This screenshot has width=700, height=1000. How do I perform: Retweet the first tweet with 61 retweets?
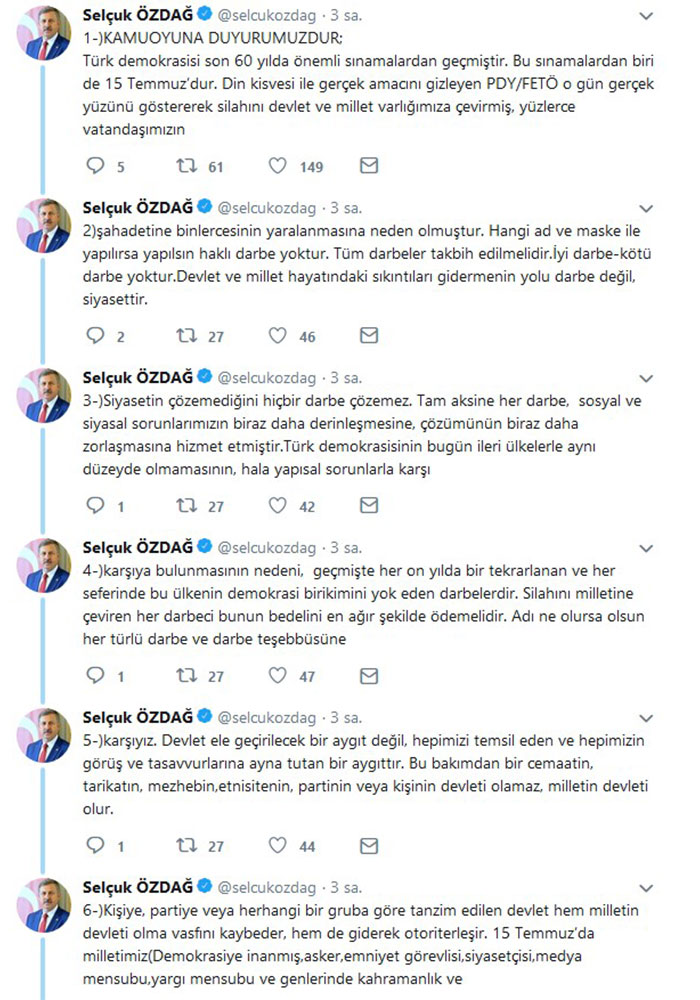point(187,166)
